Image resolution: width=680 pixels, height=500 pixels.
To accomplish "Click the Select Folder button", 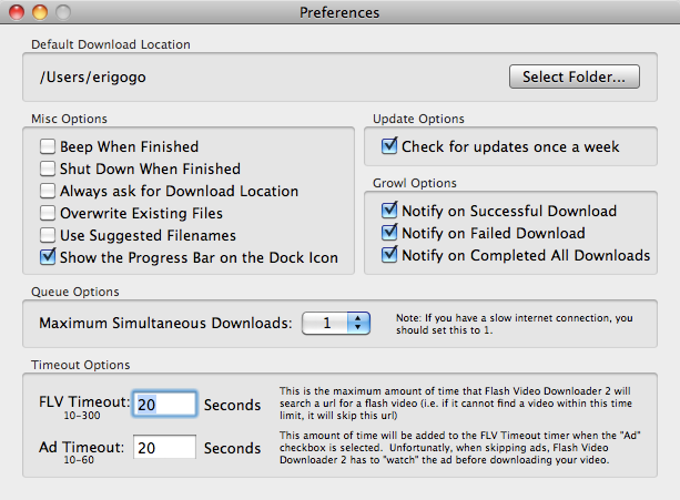I will coord(574,76).
